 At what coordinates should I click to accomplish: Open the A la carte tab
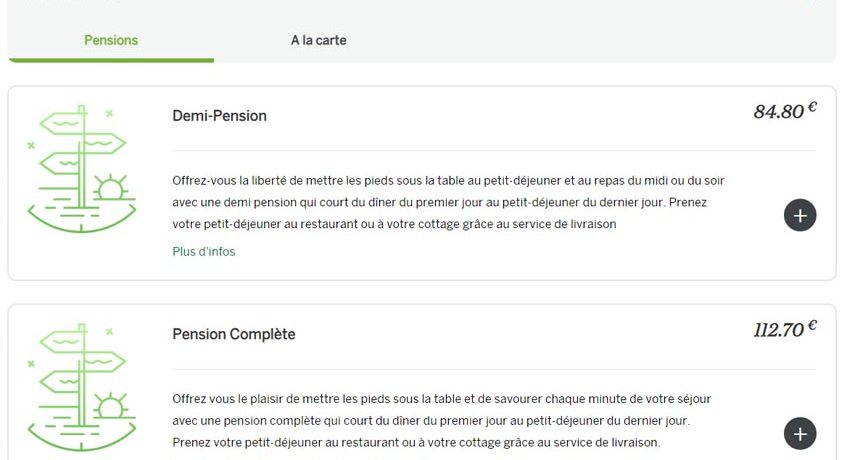[318, 41]
